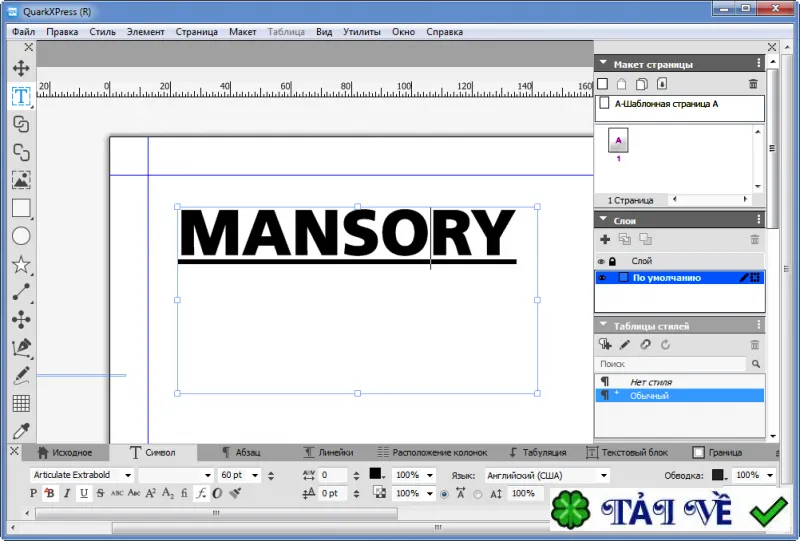Open the 60 pt font size dropdown
This screenshot has height=541, width=800.
coord(255,475)
